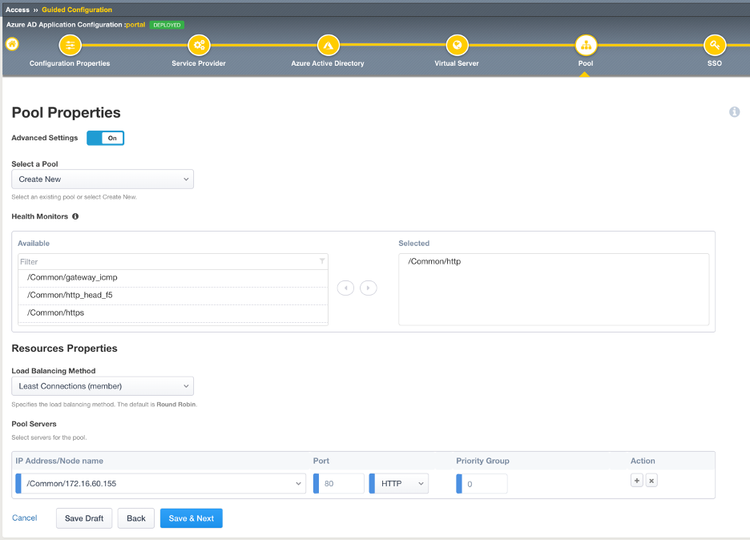Screen dimensions: 750x540
Task: Click the Guided Configuration breadcrumb
Action: (77, 9)
